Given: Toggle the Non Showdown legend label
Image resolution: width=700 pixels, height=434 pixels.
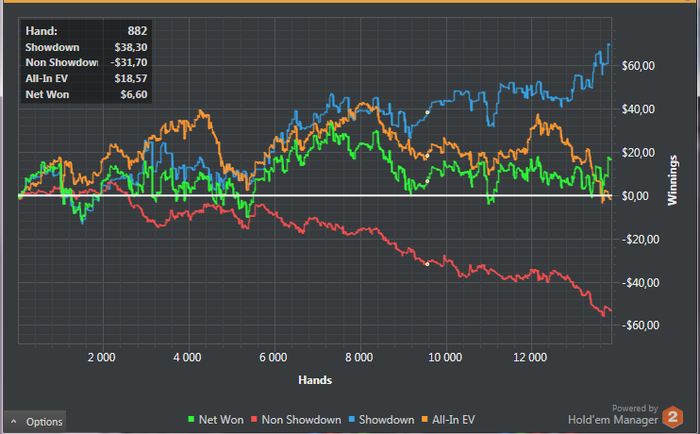Looking at the screenshot, I should coord(301,420).
